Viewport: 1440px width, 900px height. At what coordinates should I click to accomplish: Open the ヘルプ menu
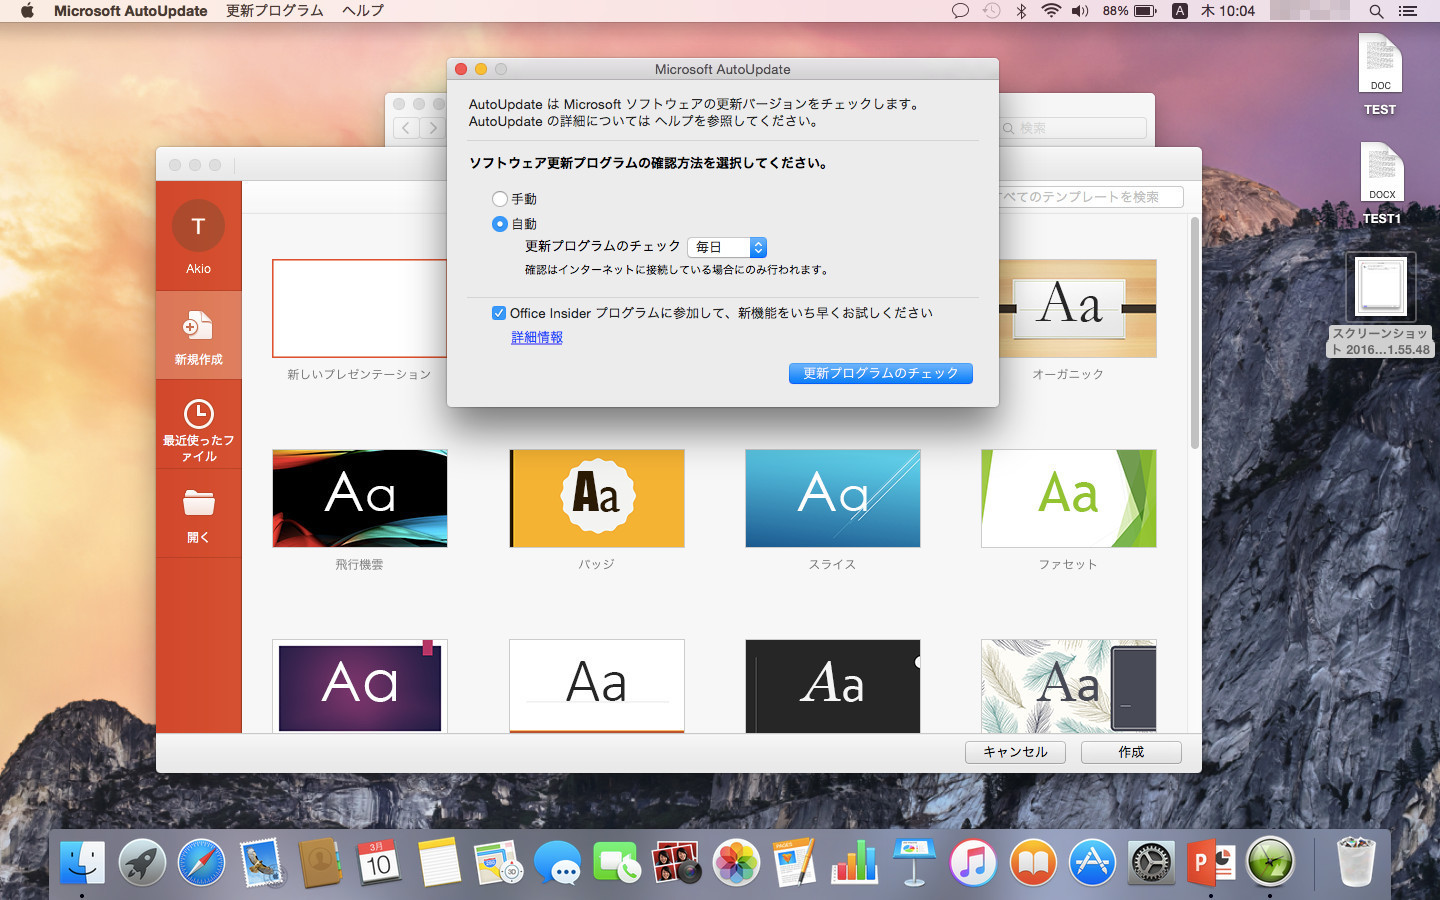pos(363,11)
